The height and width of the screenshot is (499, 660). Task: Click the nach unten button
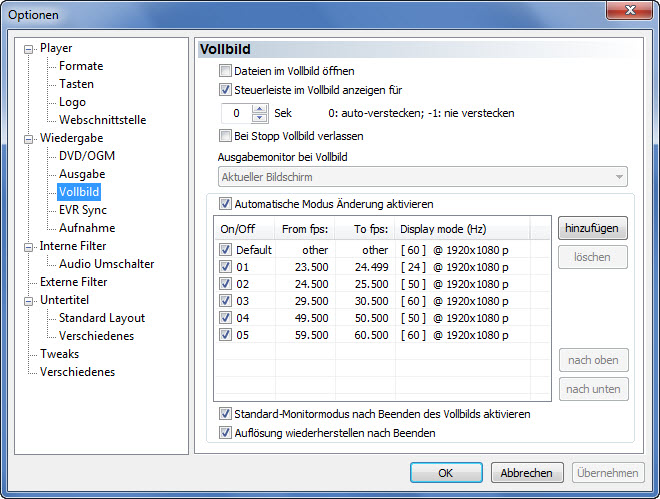(x=593, y=389)
